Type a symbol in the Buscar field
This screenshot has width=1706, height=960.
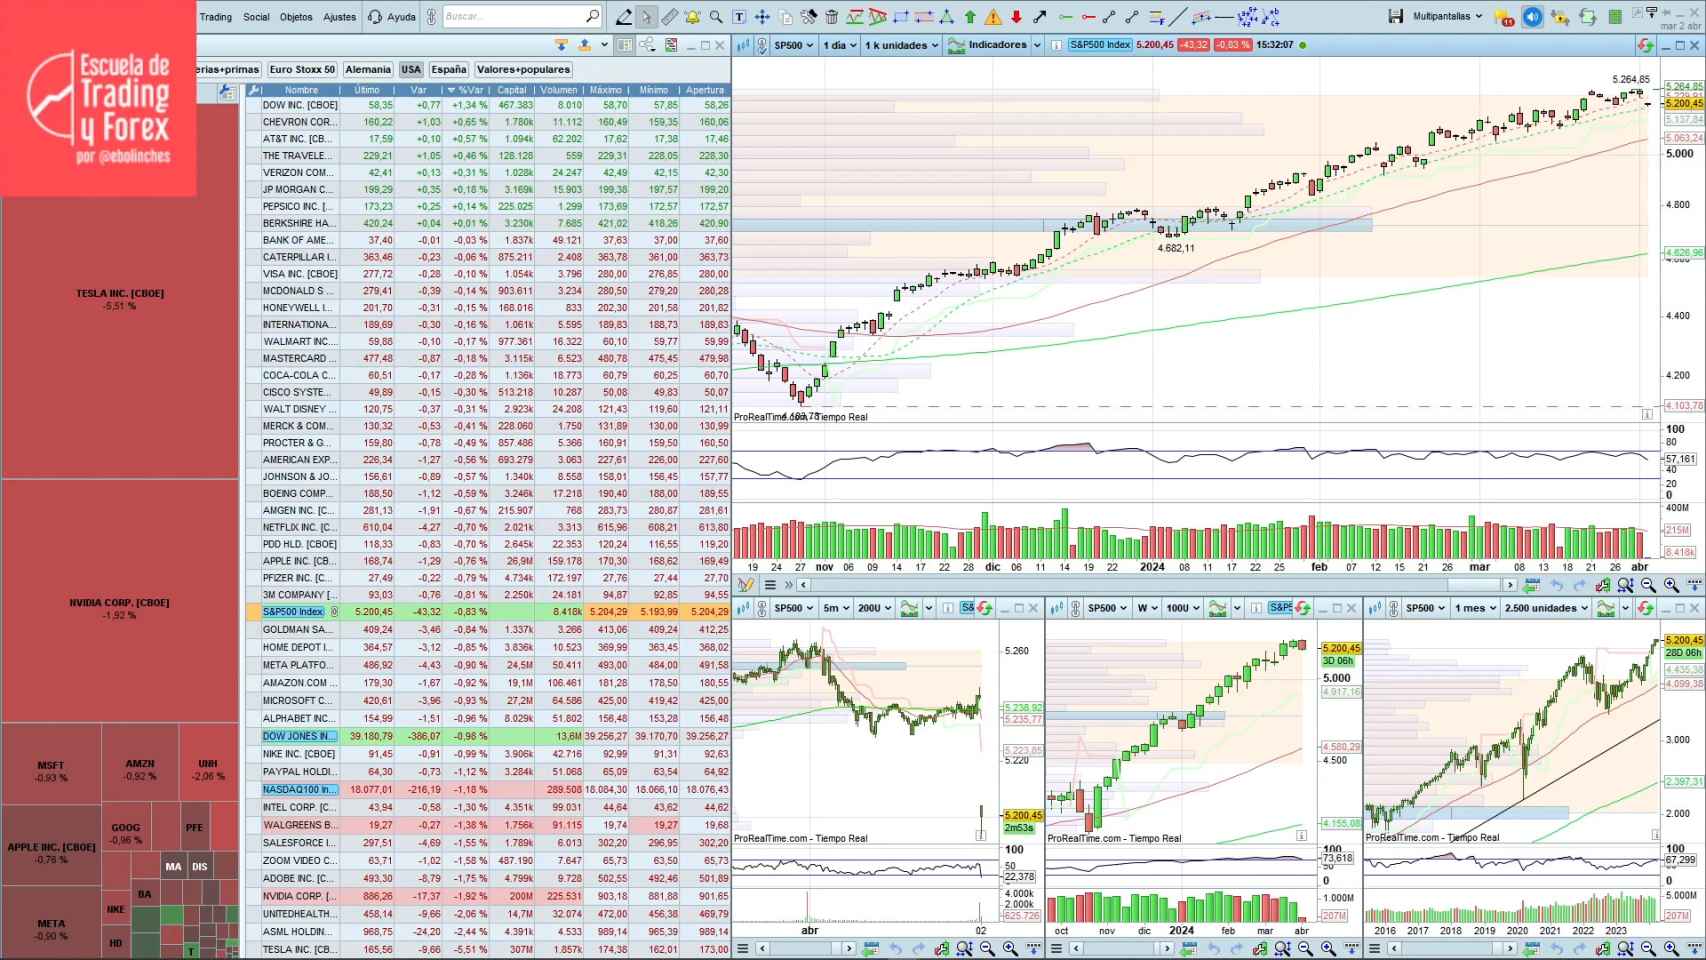coord(510,16)
